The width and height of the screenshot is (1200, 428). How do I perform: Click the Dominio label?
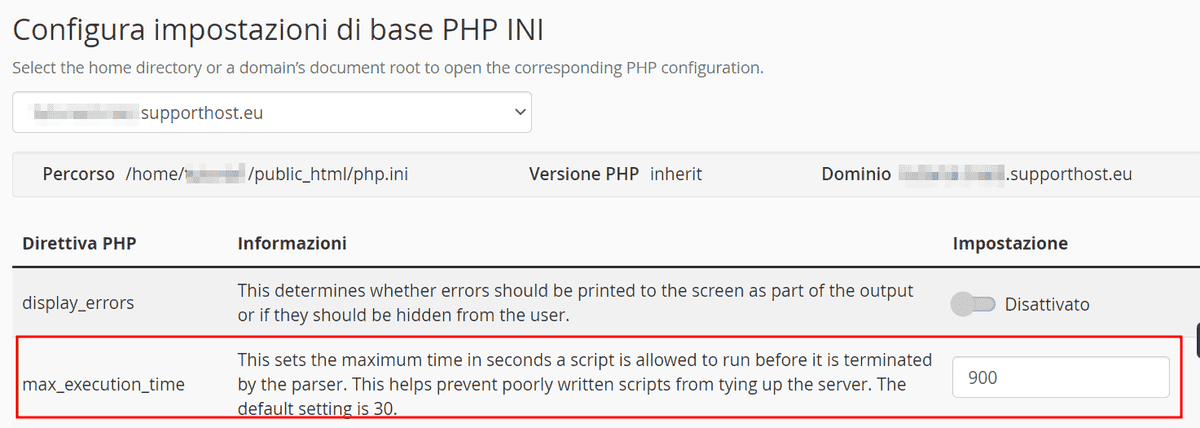click(856, 174)
